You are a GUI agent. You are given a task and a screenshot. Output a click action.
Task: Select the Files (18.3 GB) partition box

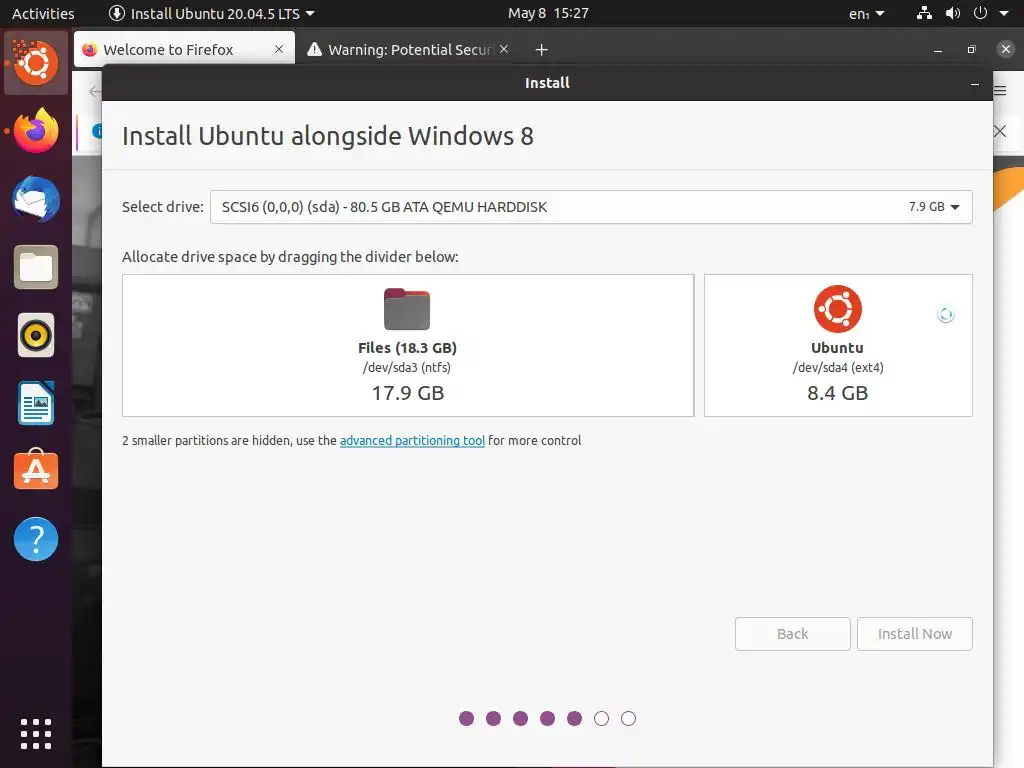click(408, 345)
